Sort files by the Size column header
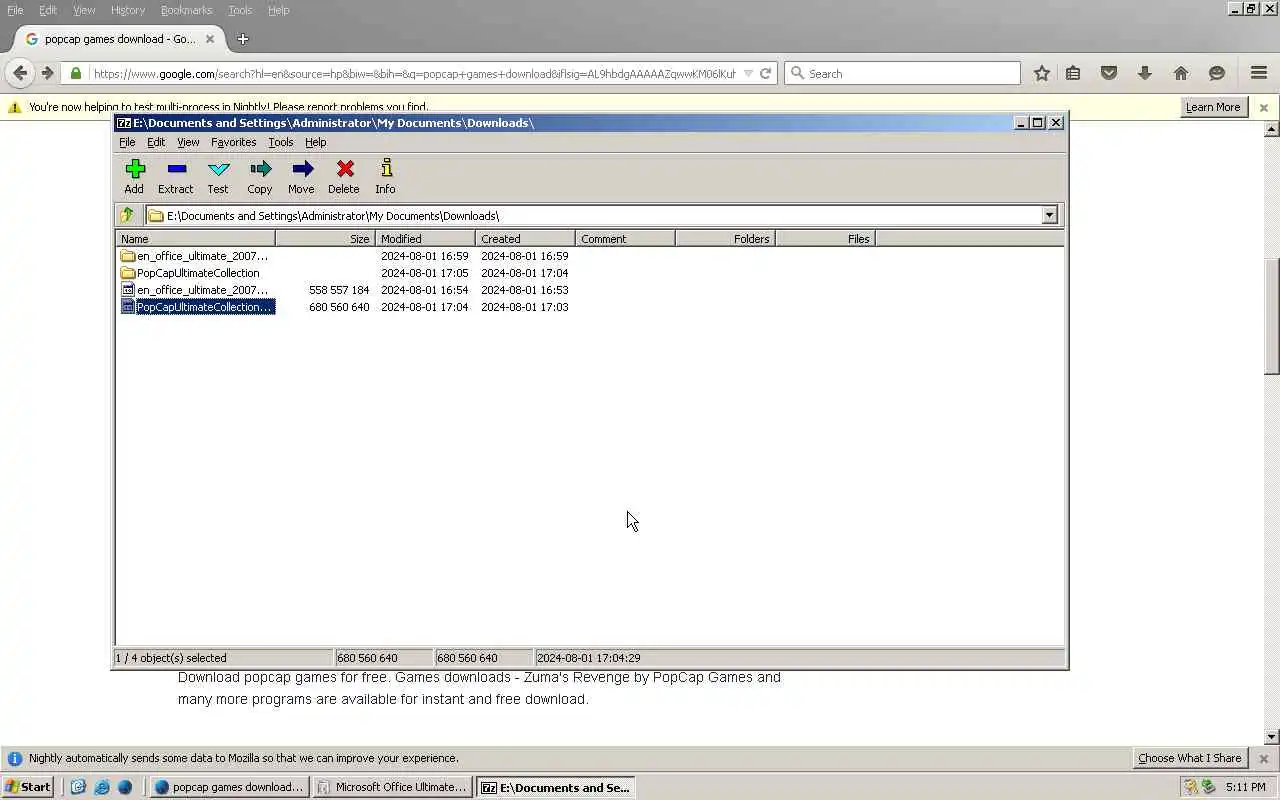This screenshot has height=800, width=1280. (x=325, y=239)
